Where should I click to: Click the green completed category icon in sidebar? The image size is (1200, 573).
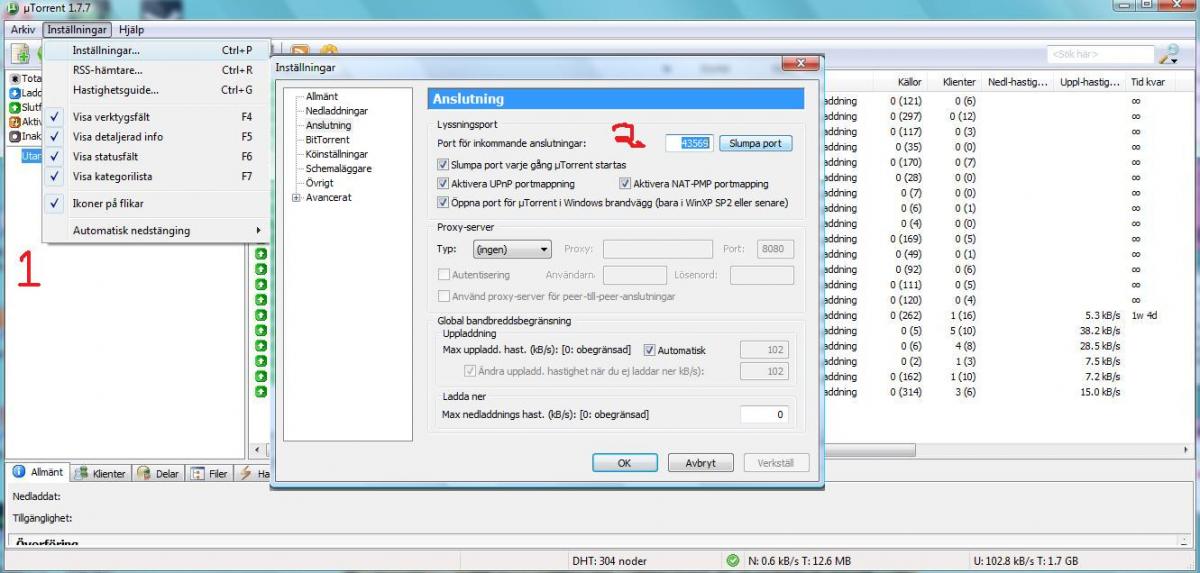click(x=15, y=107)
